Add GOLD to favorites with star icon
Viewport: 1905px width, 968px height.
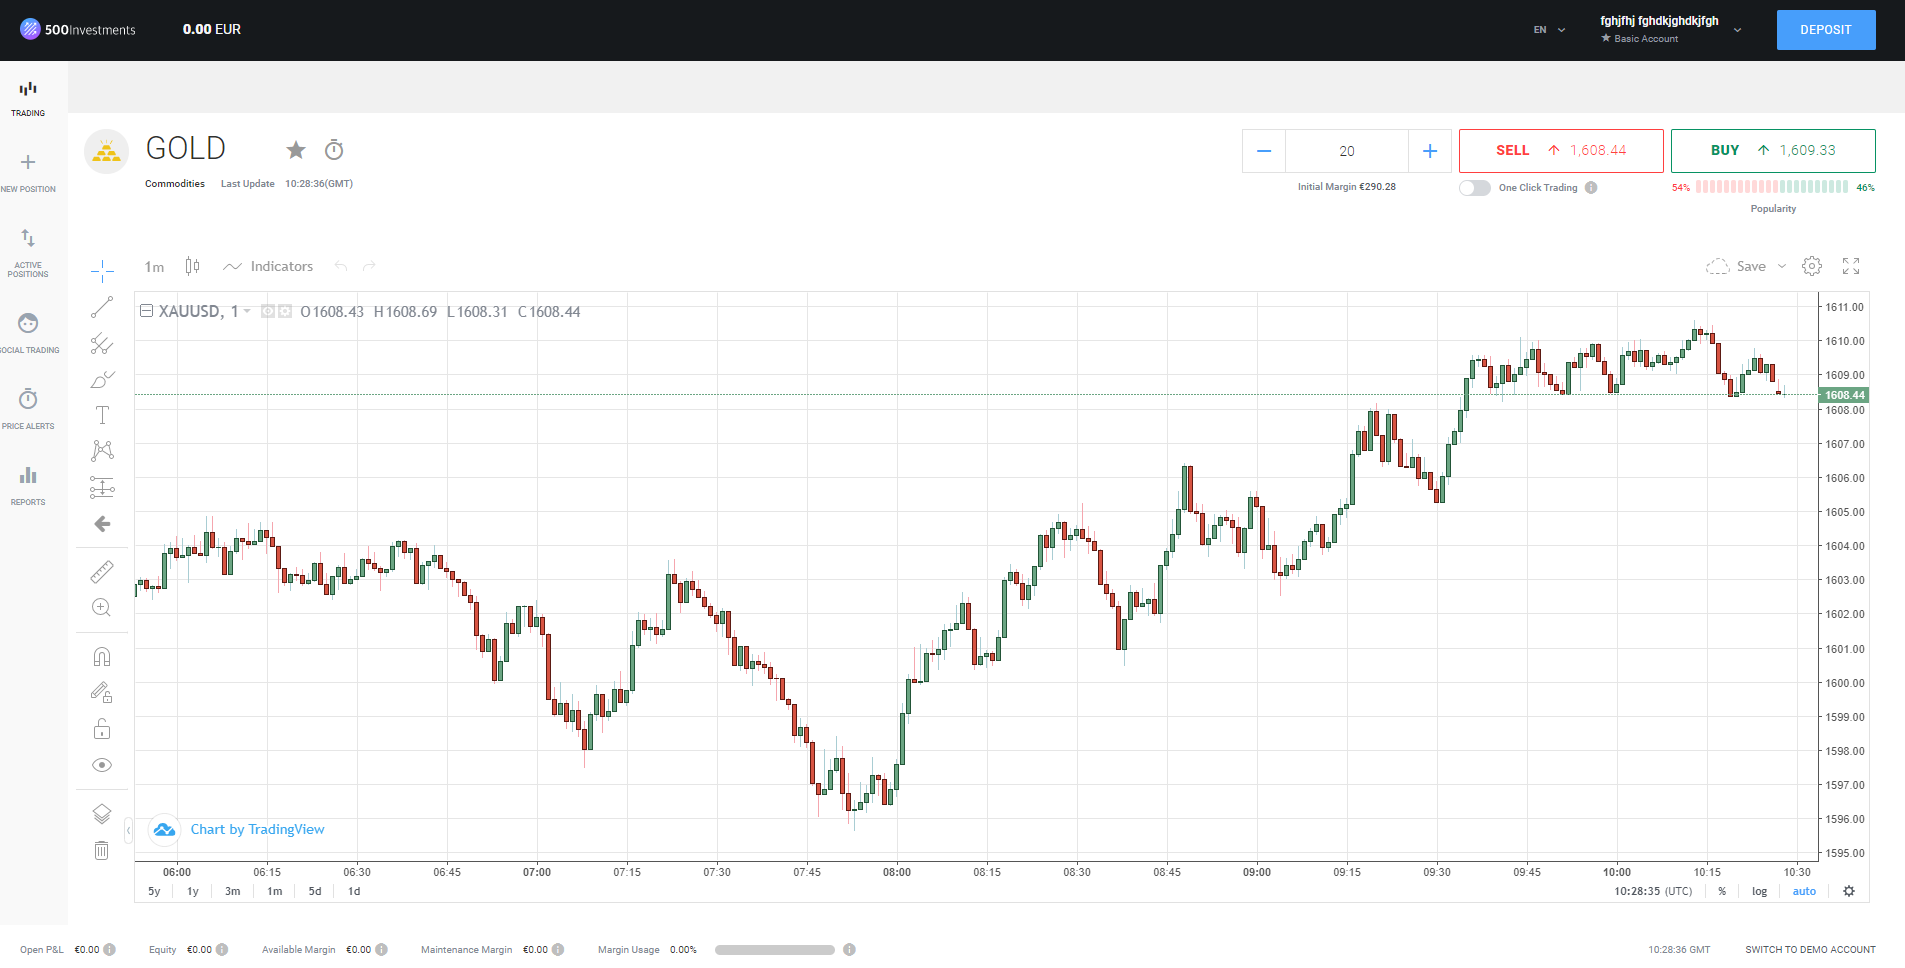tap(296, 150)
